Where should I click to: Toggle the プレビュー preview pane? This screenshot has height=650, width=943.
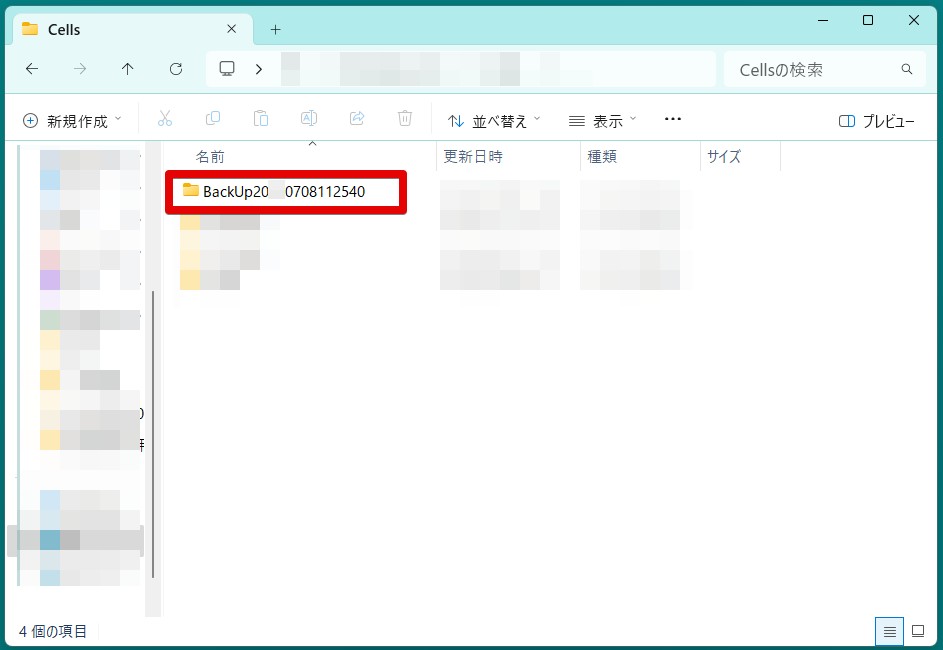click(x=876, y=121)
